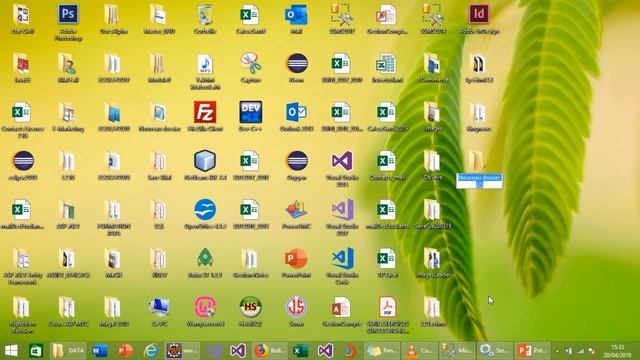Launch the NetBeans IDE cube shortcut
This screenshot has height=360, width=640.
click(x=205, y=161)
